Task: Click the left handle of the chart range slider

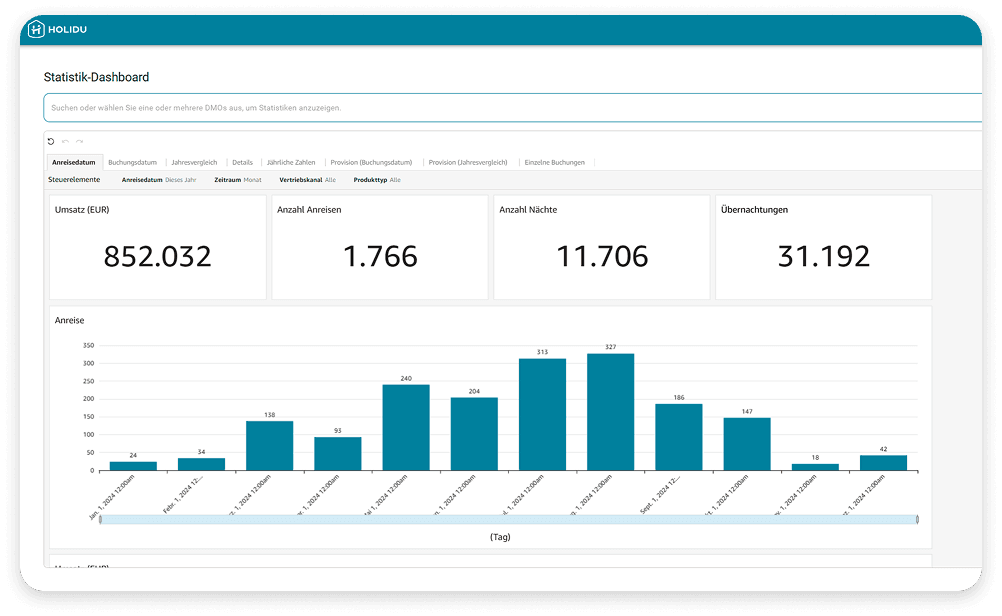Action: [100, 519]
